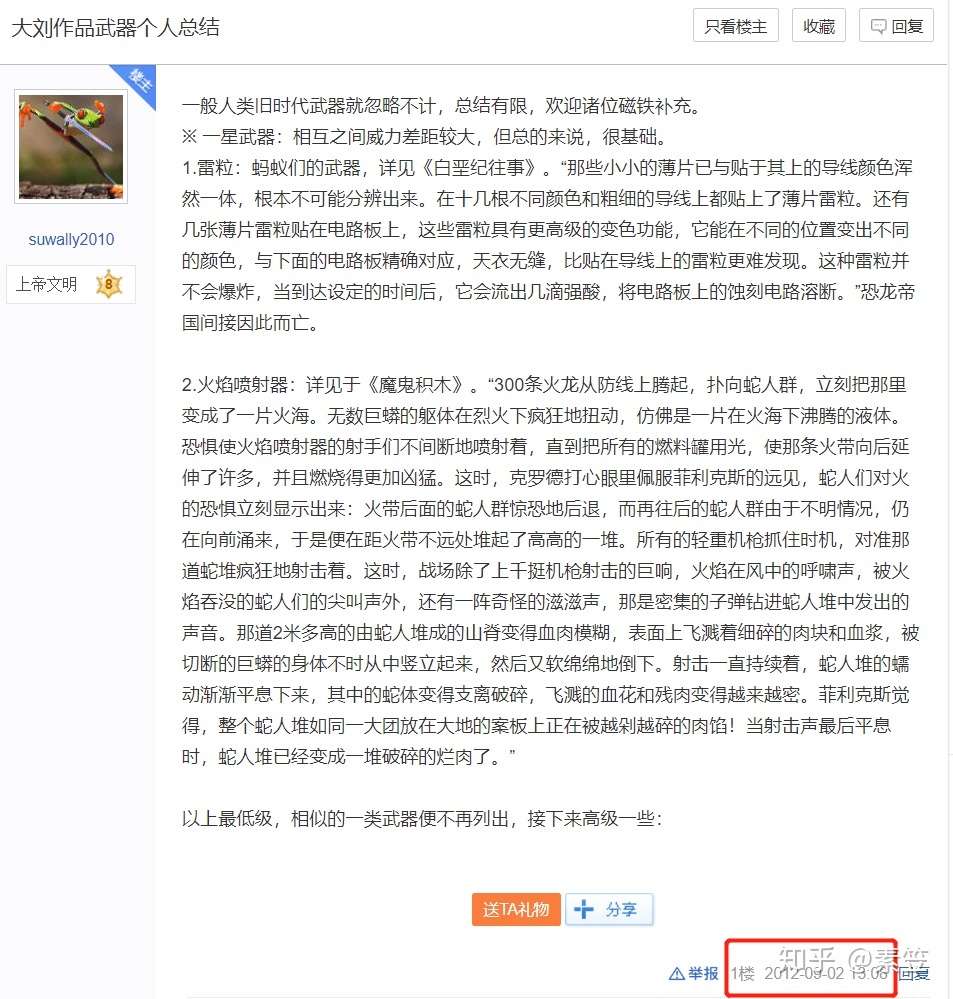Click the 1楼 floor number label
Viewport: 953px width, 999px height.
pyautogui.click(x=741, y=973)
